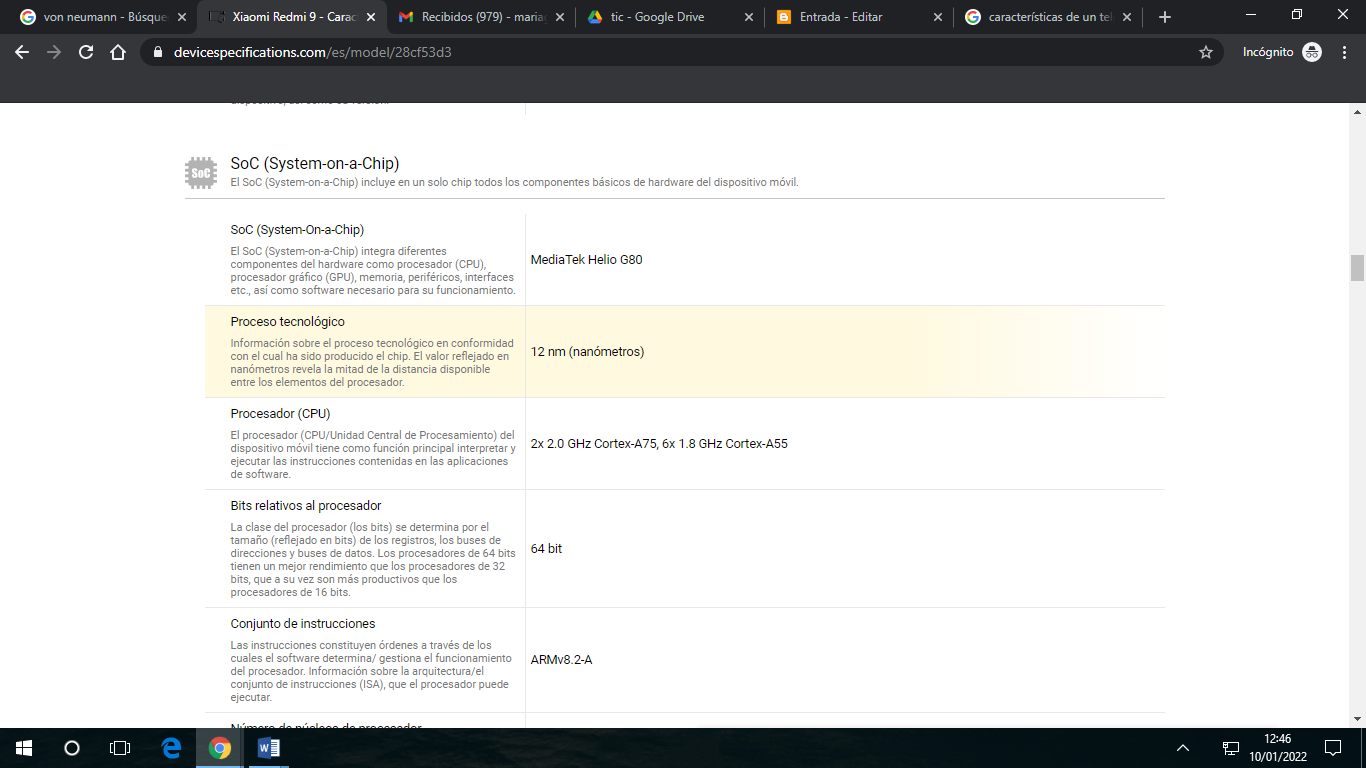
Task: Open the notification center icon
Action: point(1333,747)
